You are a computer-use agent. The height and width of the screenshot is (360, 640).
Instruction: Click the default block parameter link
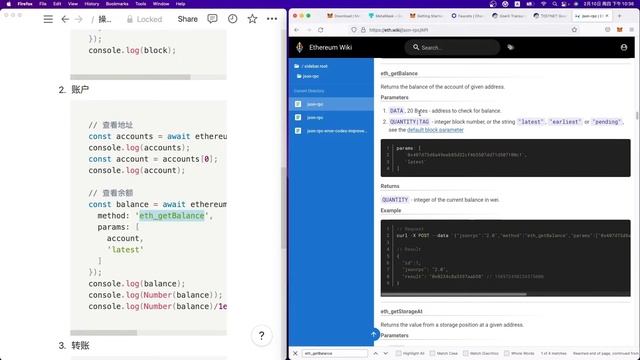pos(435,130)
